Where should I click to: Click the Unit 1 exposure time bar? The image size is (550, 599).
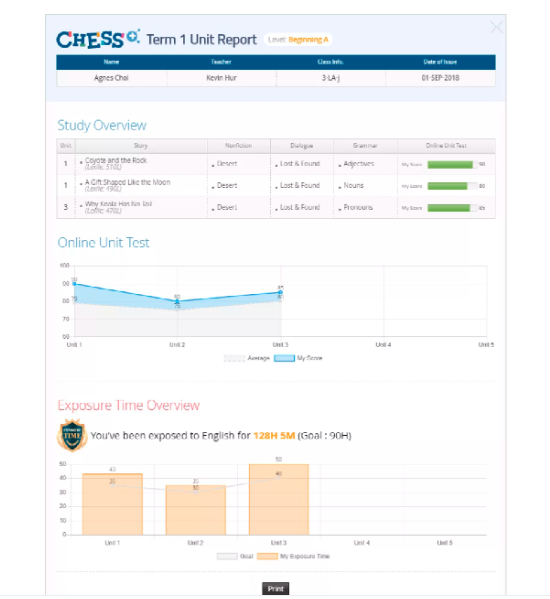pyautogui.click(x=112, y=504)
